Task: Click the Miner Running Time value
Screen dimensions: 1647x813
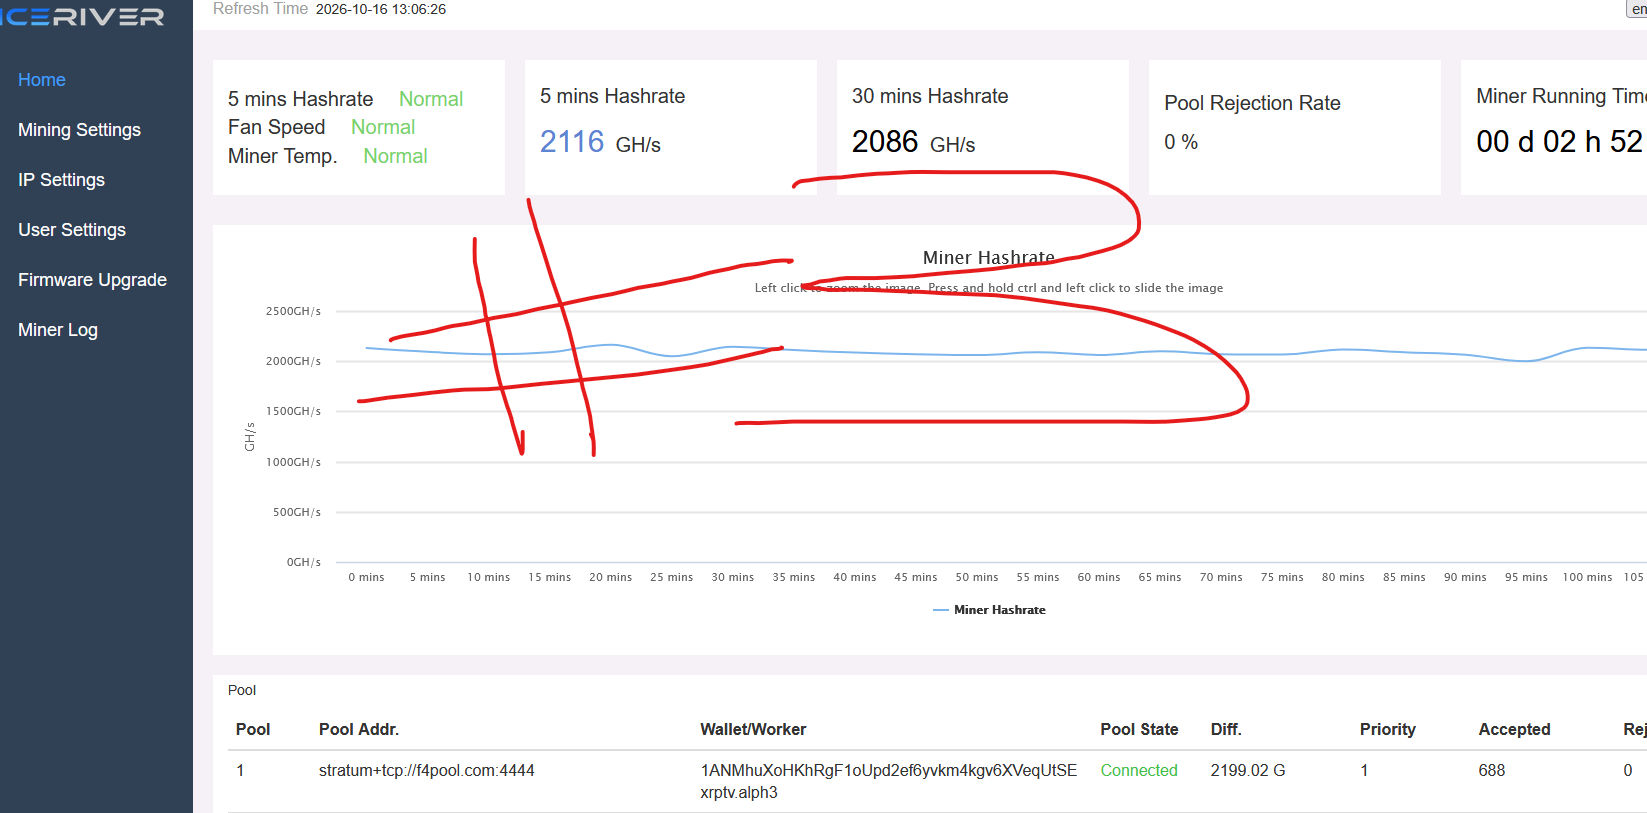Action: coord(1560,142)
